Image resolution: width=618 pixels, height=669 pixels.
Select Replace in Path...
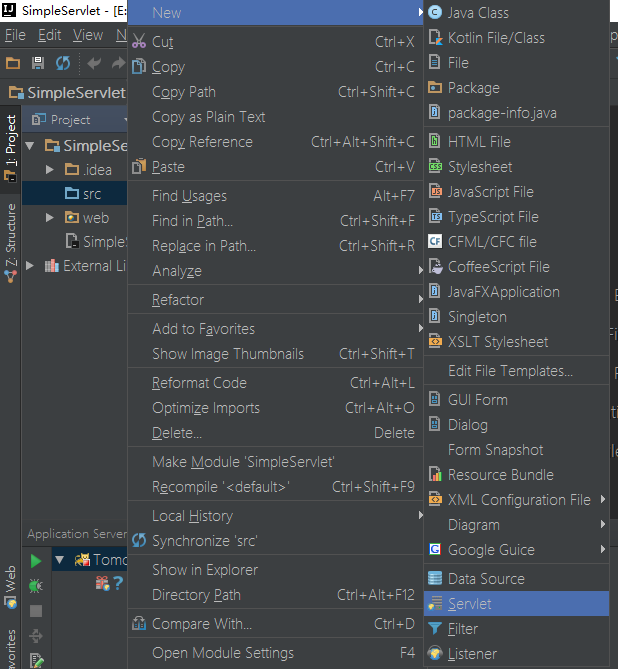(x=276, y=245)
